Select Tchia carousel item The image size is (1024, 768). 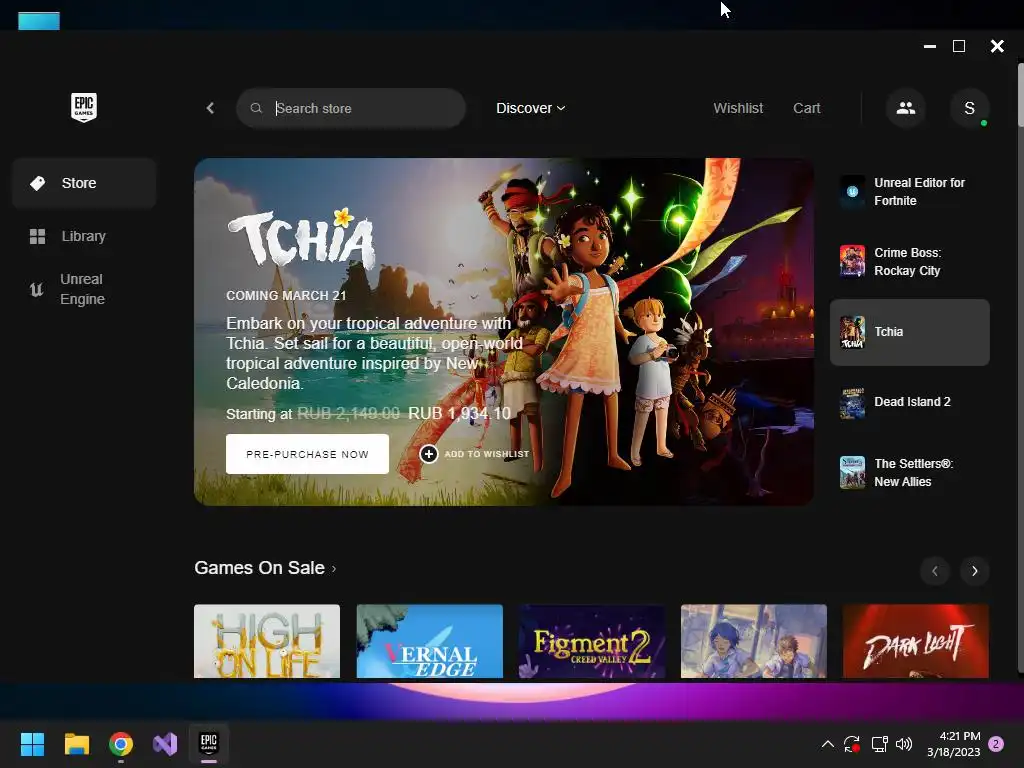(x=910, y=332)
